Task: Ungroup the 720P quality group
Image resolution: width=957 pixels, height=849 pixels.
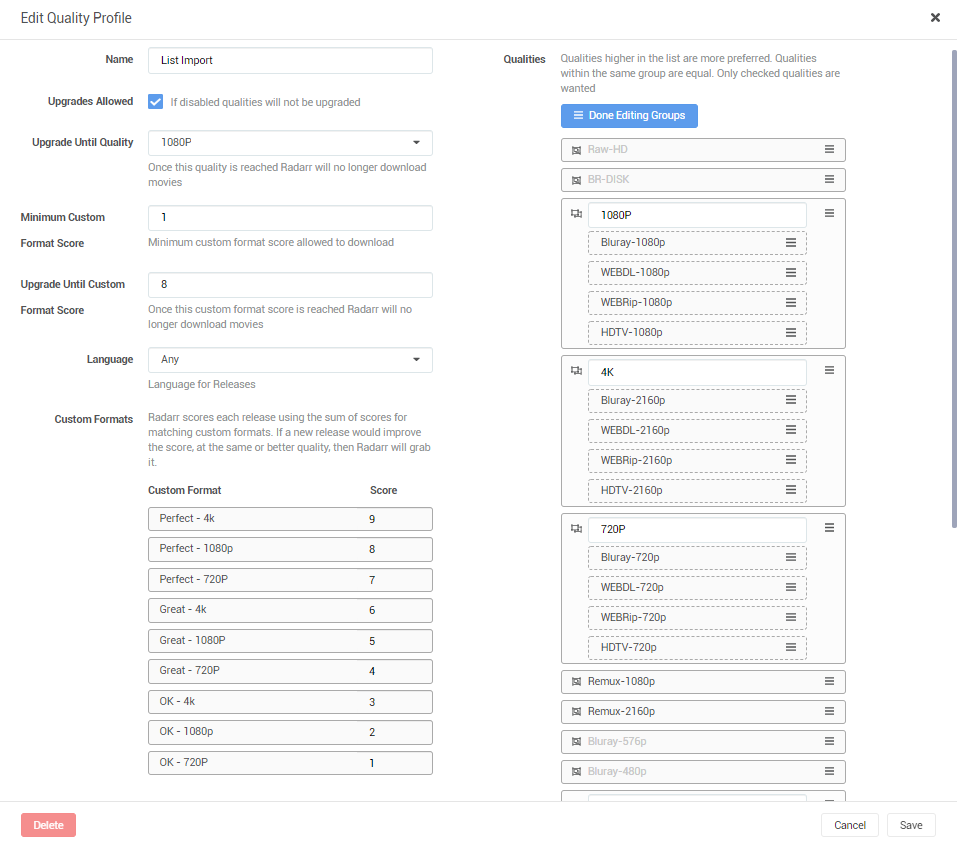Action: tap(576, 528)
